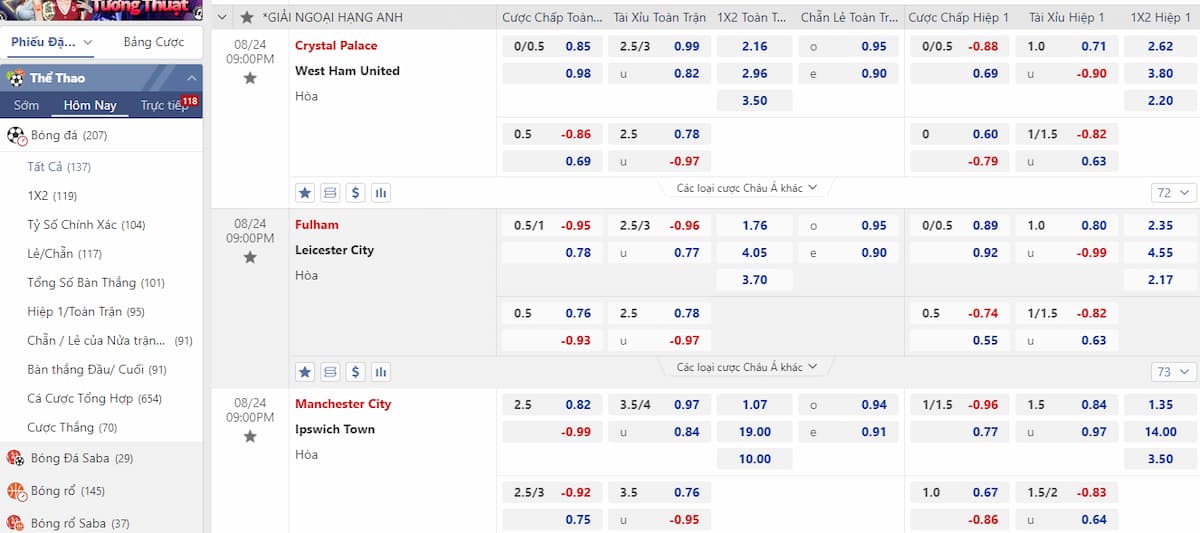
Task: Click Manchester City 1X2 odds 1.07
Action: click(x=755, y=405)
